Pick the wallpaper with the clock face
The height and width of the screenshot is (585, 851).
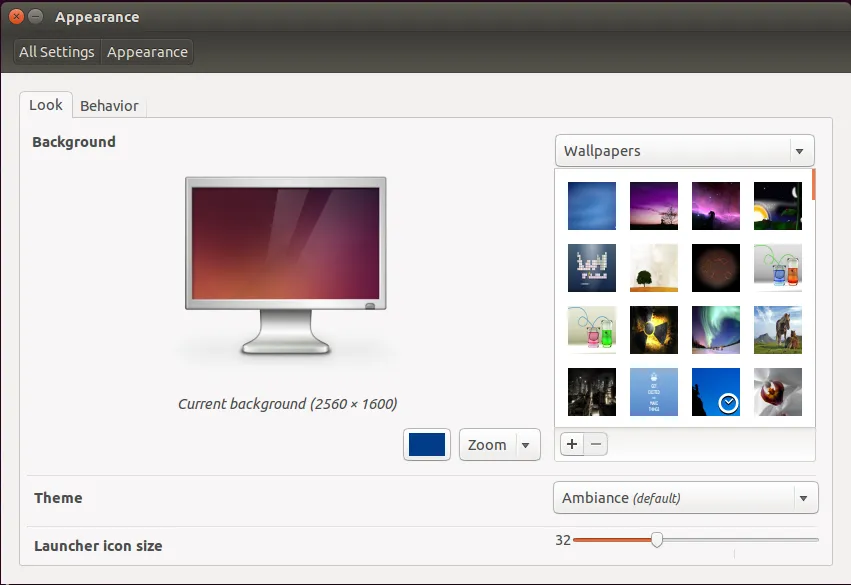715,392
